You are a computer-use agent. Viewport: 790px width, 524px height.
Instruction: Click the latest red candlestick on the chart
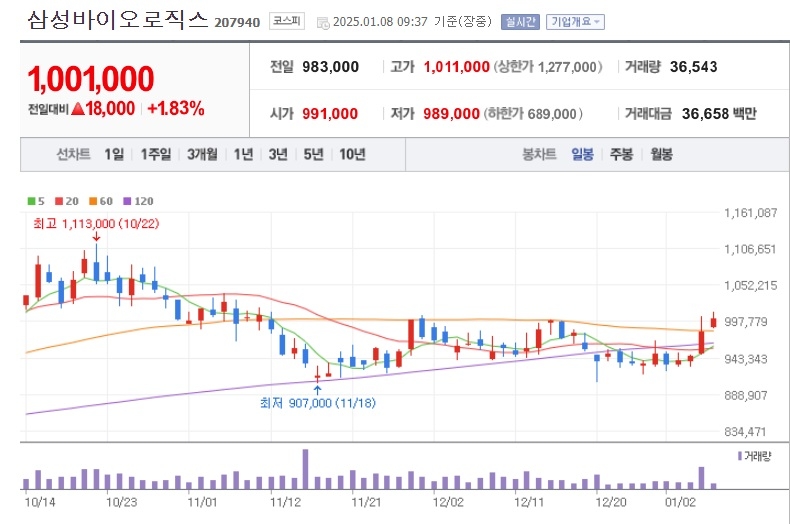pos(713,321)
